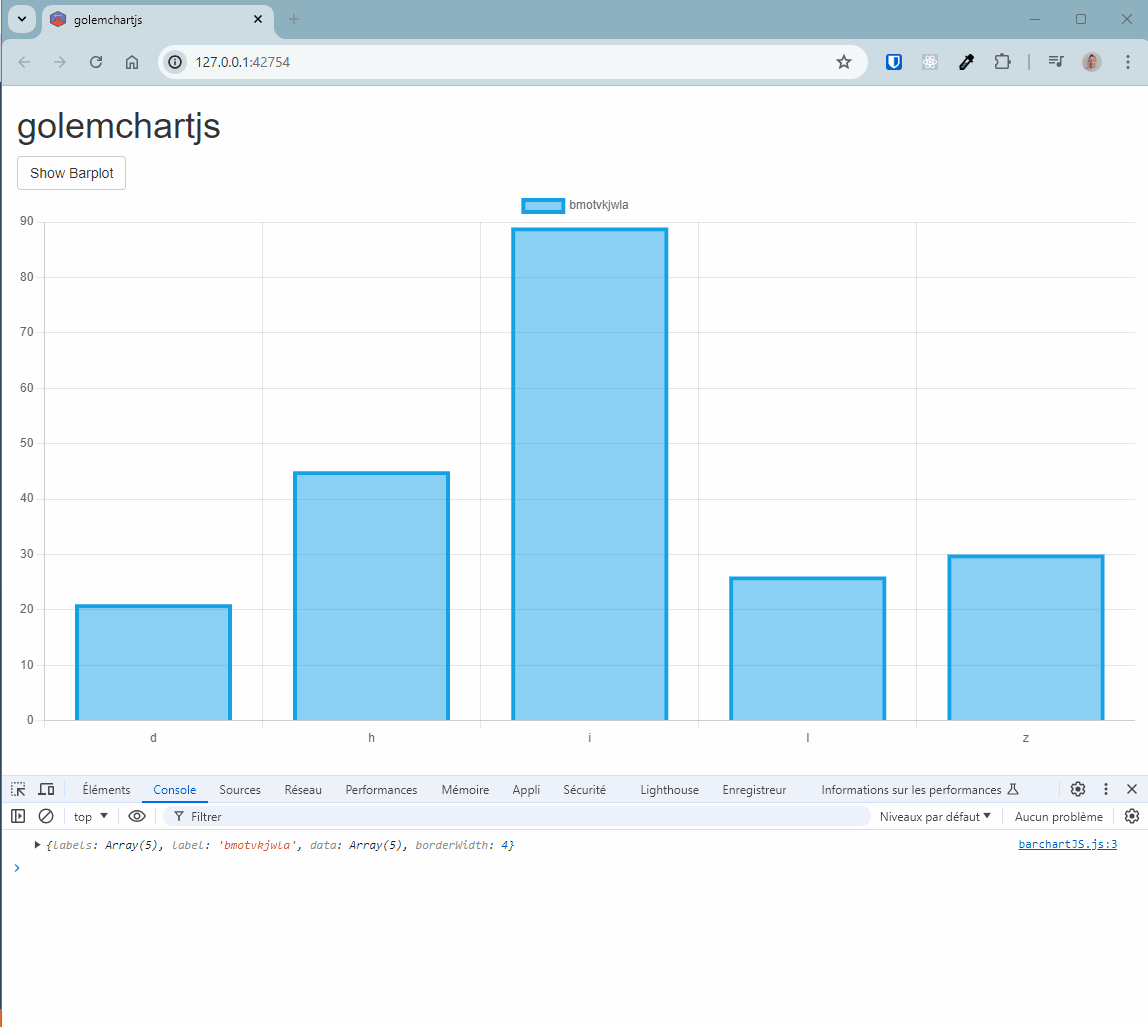Viewport: 1148px width, 1027px height.
Task: Toggle the device toolbar emulation icon
Action: pos(46,789)
